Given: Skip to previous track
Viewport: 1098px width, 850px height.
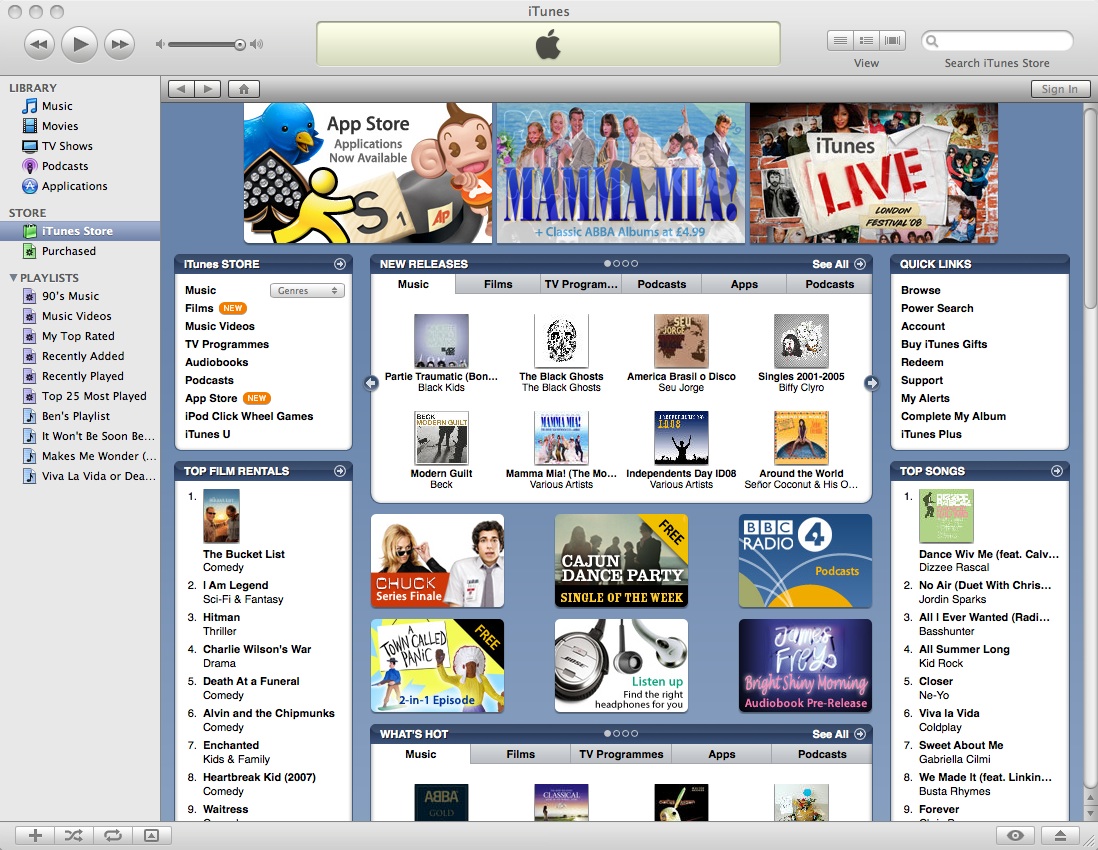Looking at the screenshot, I should [x=39, y=44].
